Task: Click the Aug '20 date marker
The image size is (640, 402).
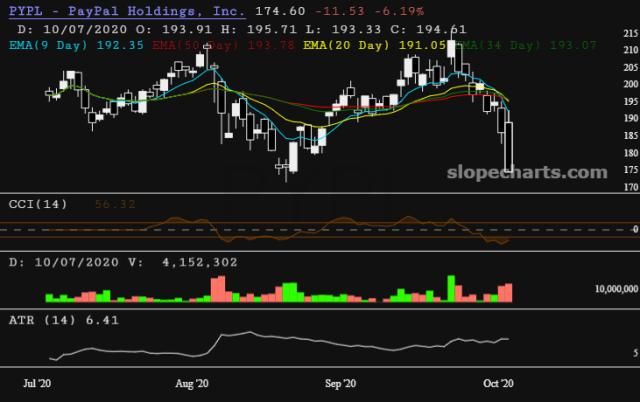Action: [191, 383]
